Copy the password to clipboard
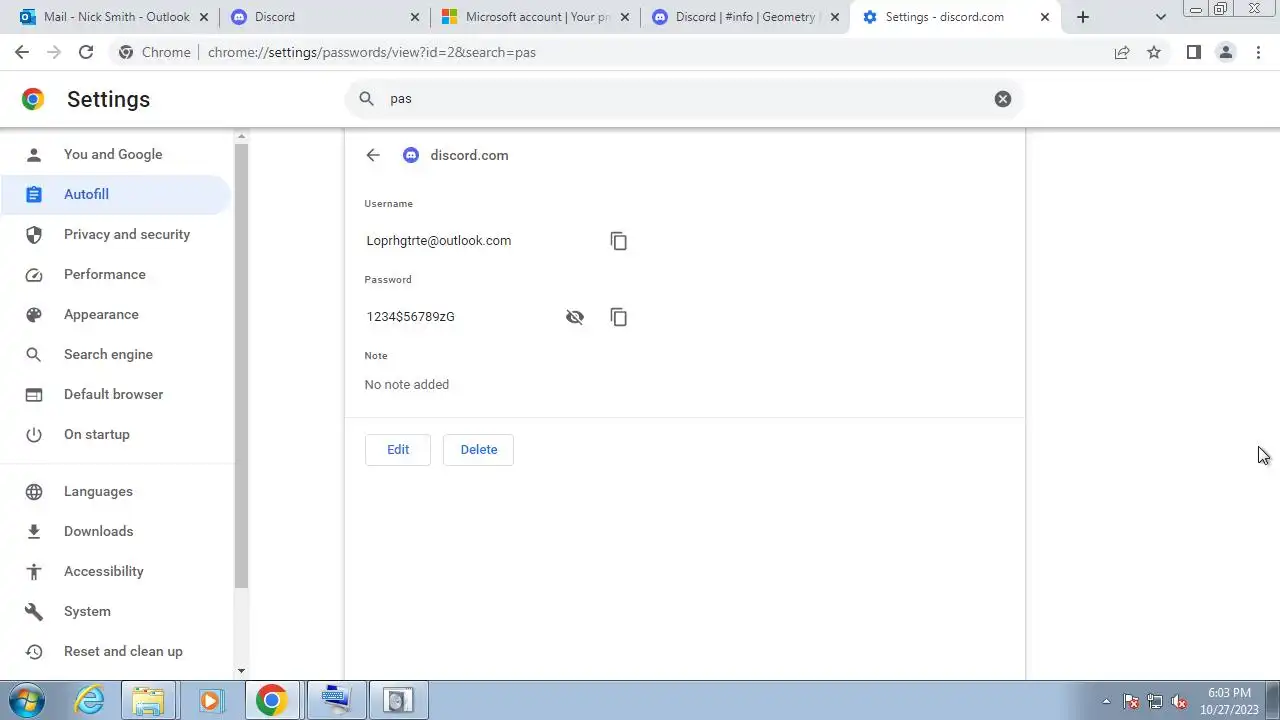This screenshot has width=1280, height=720. click(619, 317)
